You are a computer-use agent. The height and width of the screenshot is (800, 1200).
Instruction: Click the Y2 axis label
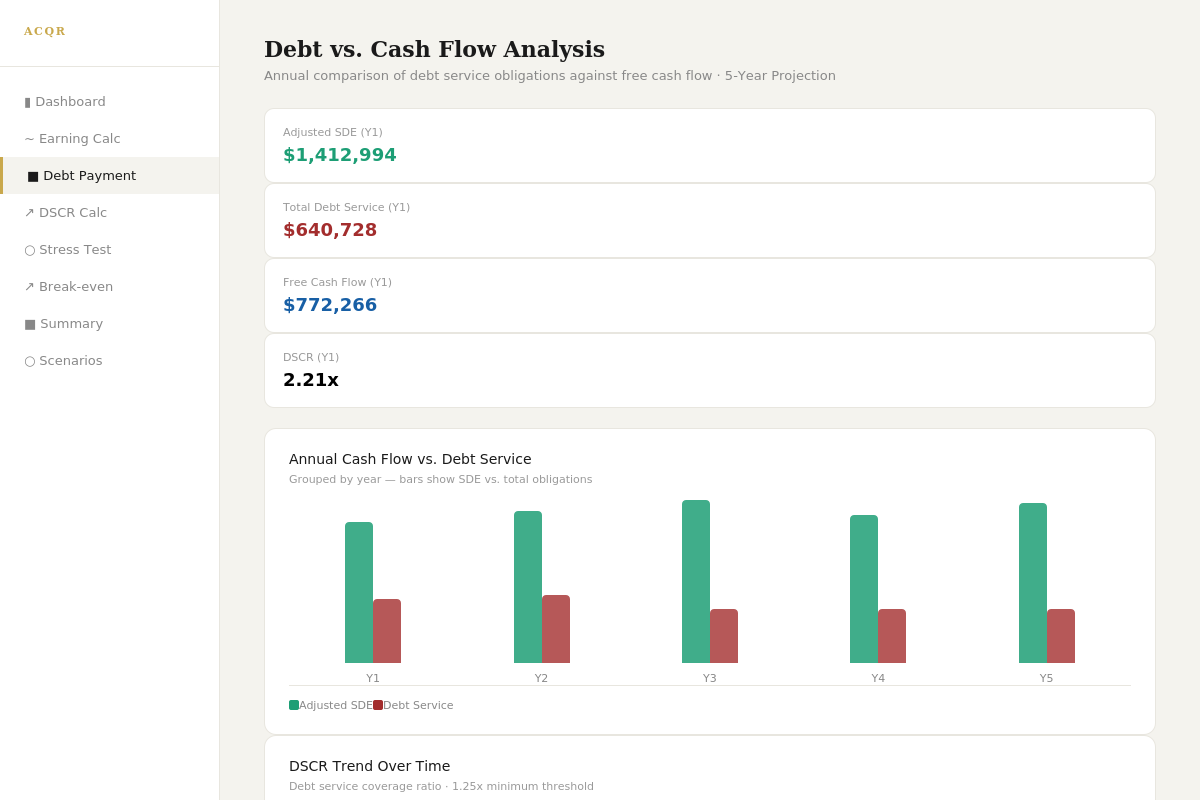click(541, 678)
